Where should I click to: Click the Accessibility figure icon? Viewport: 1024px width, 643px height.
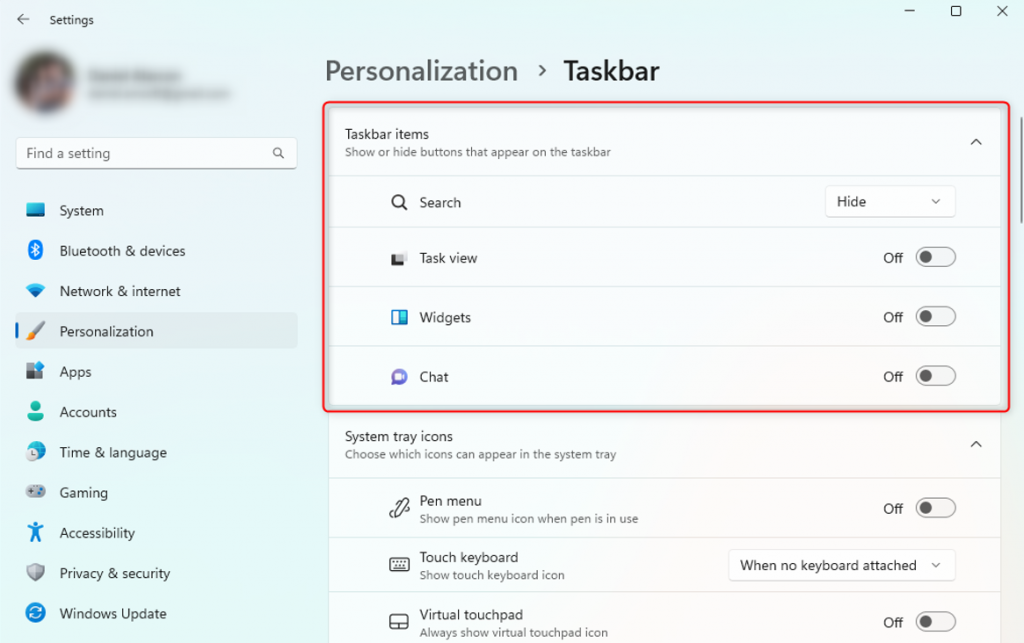35,532
